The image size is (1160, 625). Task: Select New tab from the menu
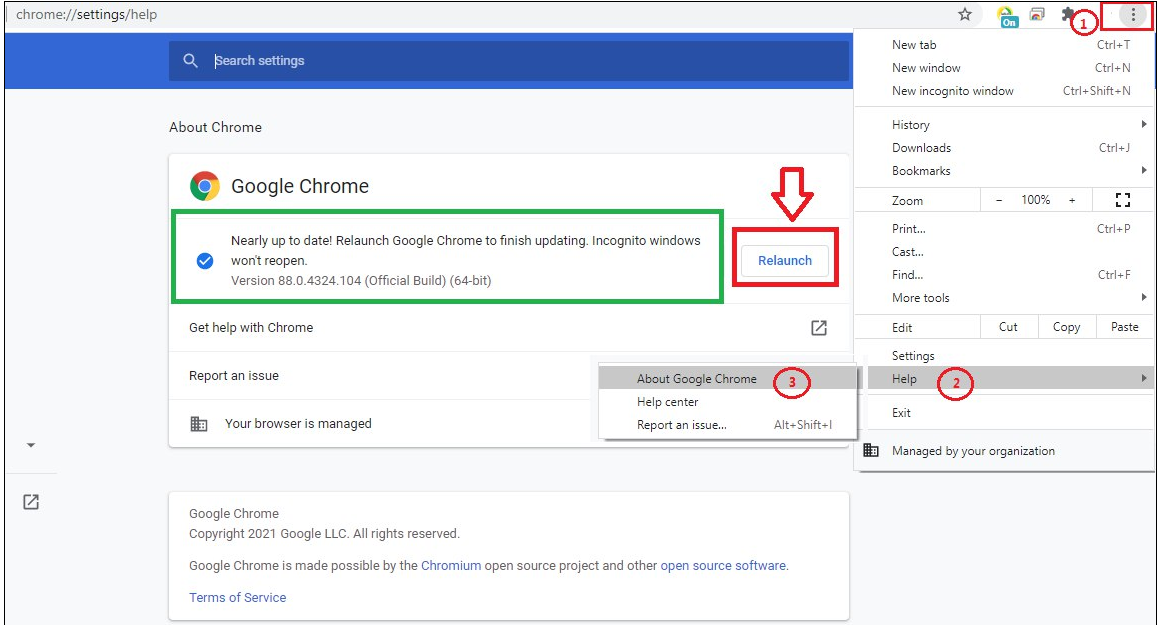(x=1005, y=44)
